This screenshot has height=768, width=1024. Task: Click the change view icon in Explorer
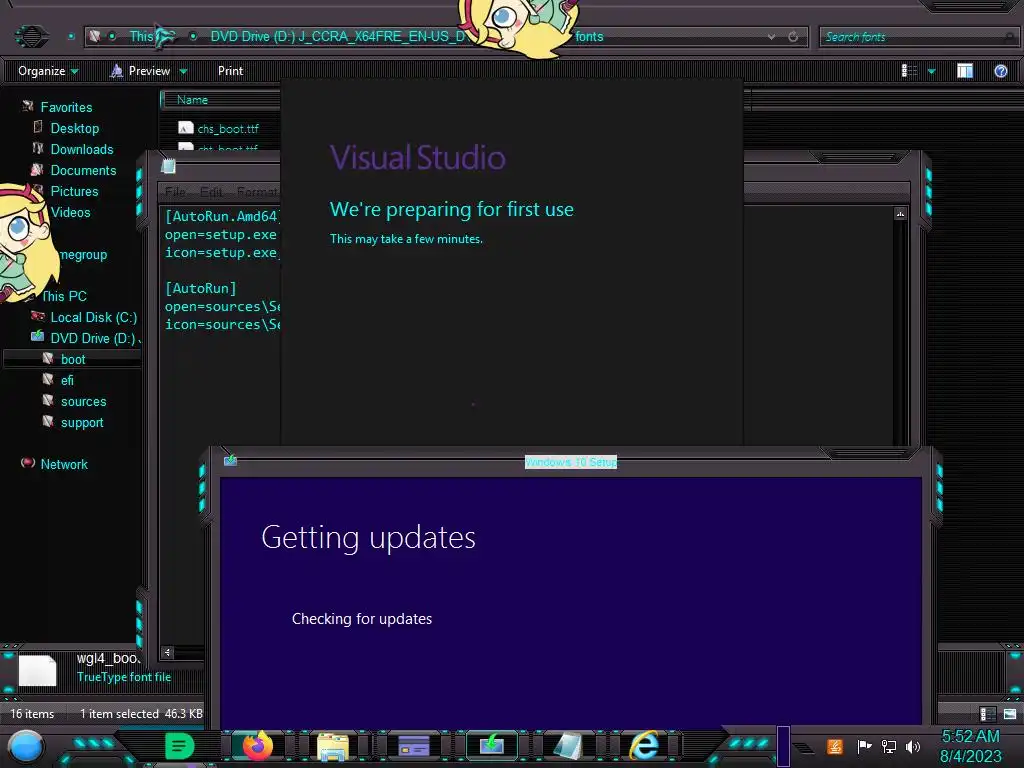point(909,71)
